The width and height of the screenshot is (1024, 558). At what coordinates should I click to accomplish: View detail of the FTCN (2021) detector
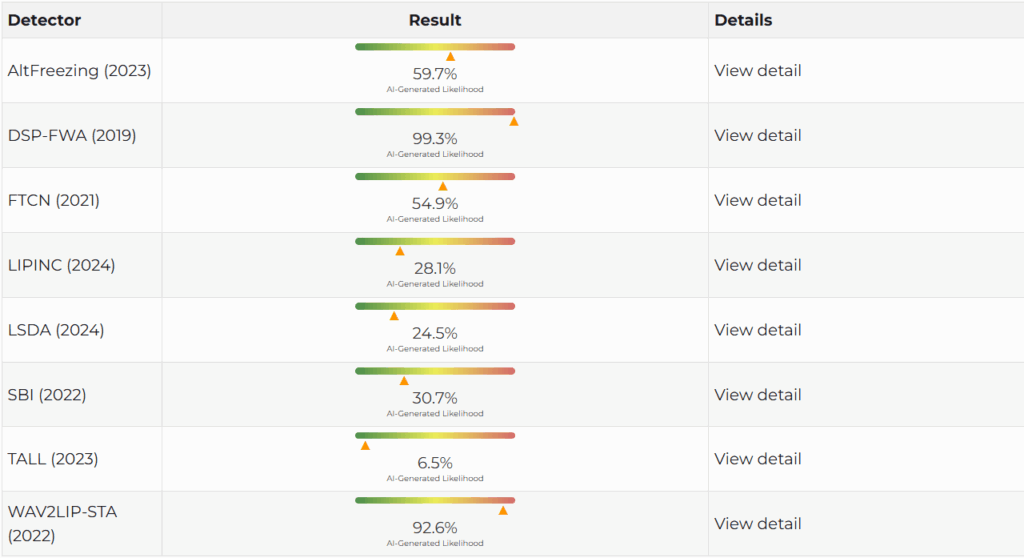pyautogui.click(x=758, y=200)
